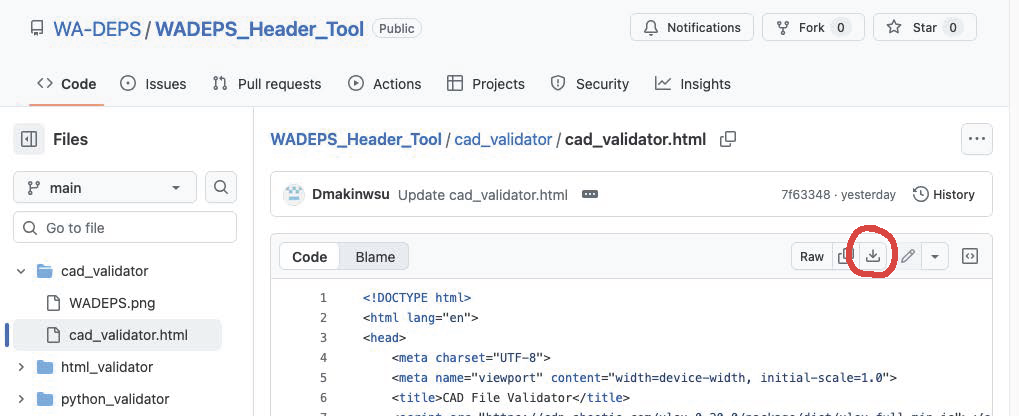Show commit message details ellipsis

click(590, 194)
